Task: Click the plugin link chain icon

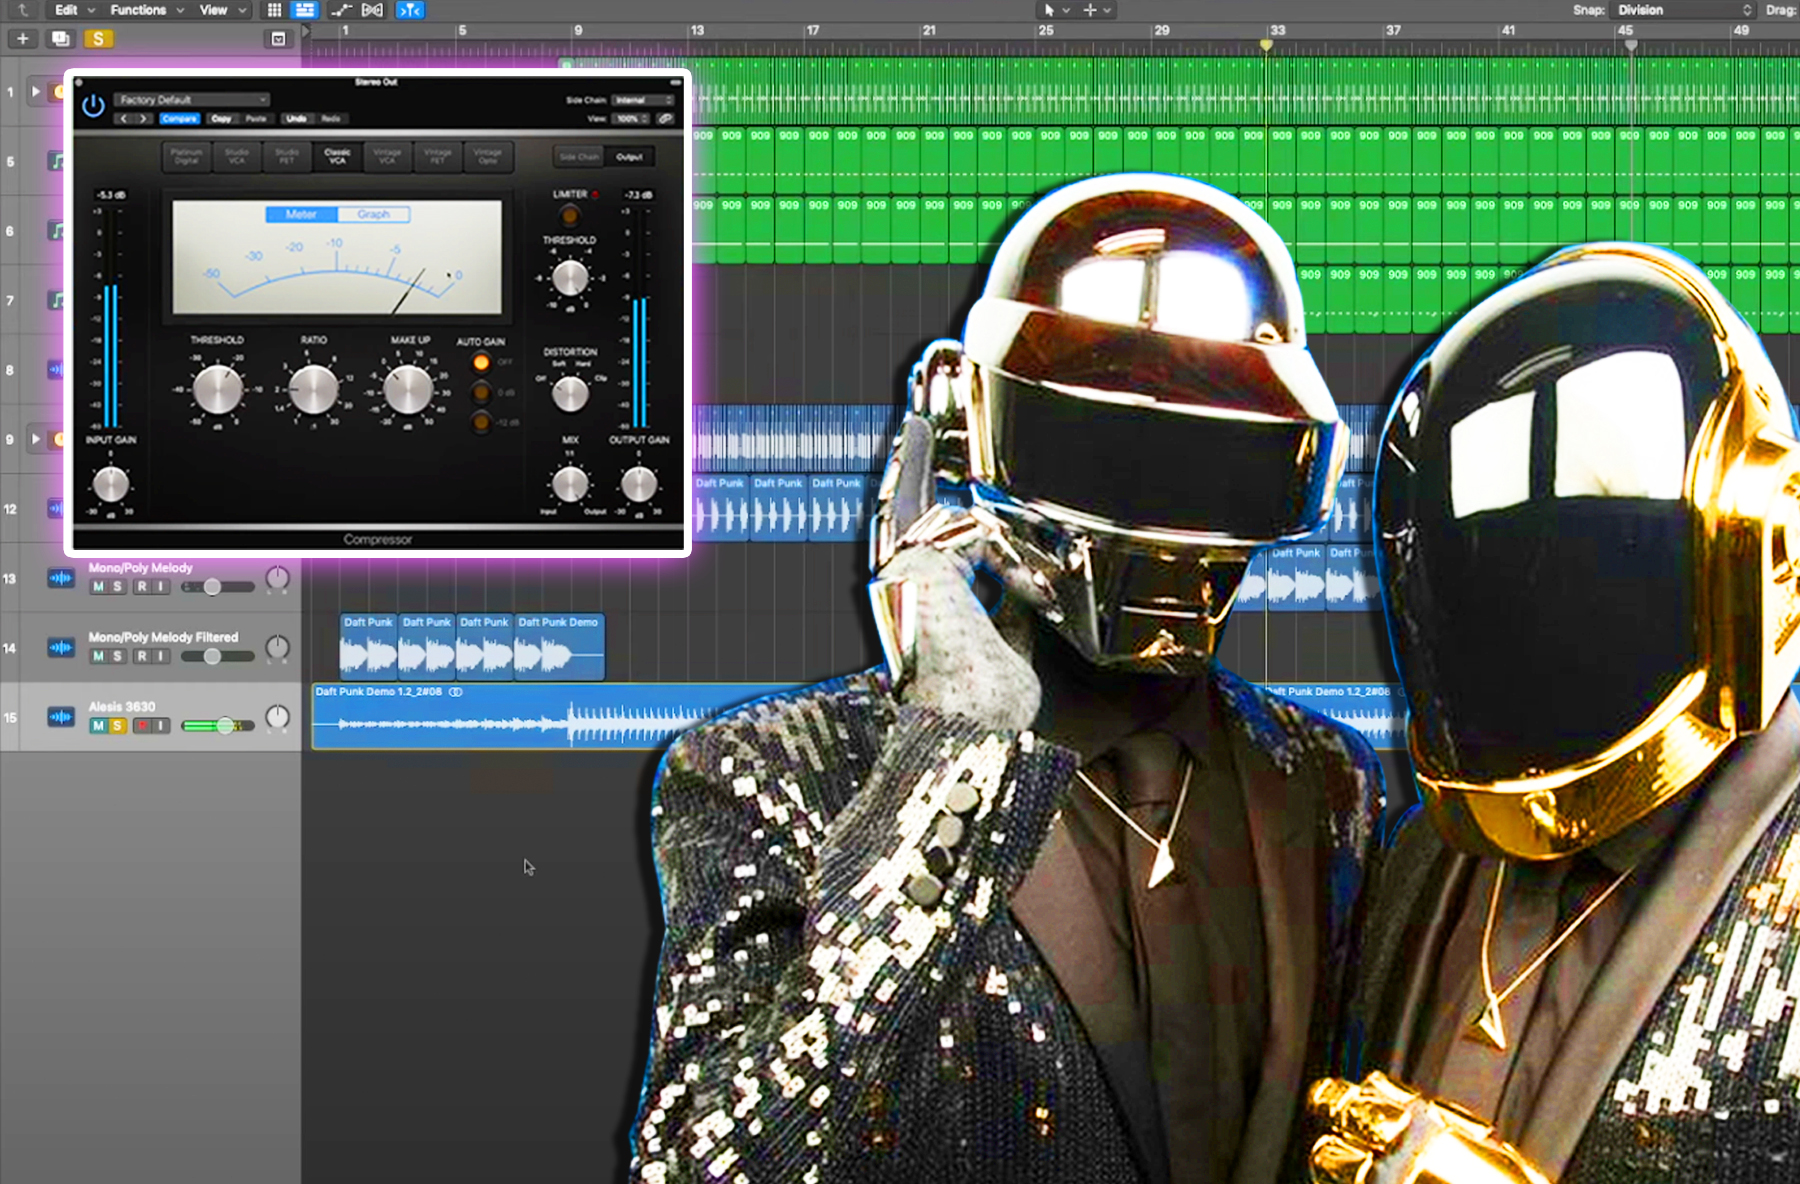Action: click(x=666, y=119)
